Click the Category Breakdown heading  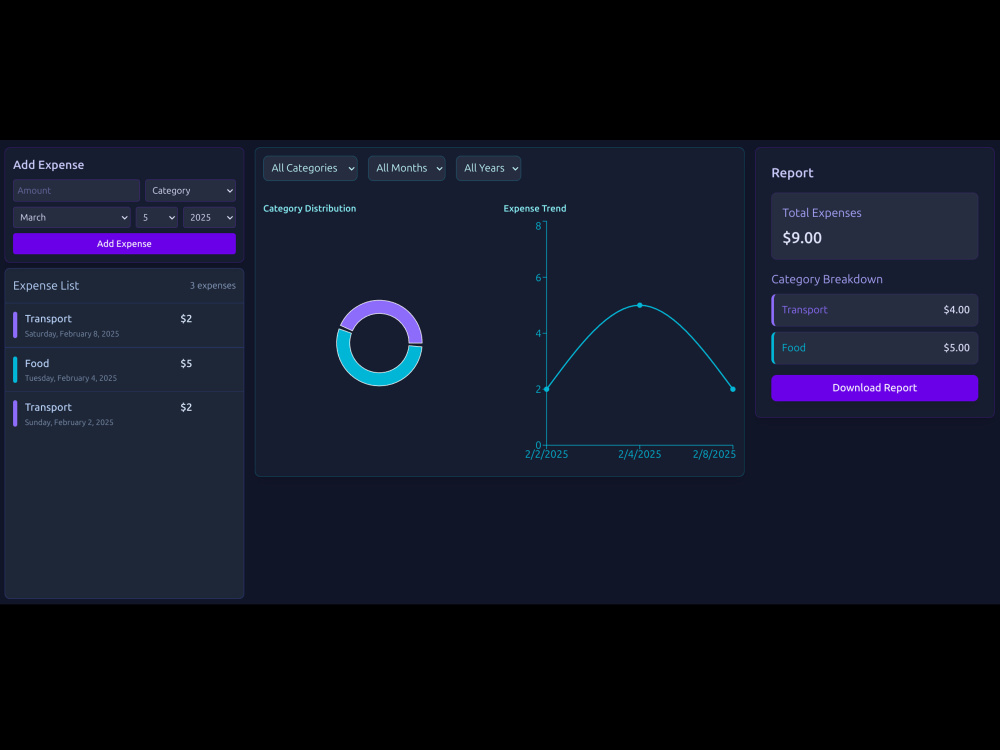827,279
